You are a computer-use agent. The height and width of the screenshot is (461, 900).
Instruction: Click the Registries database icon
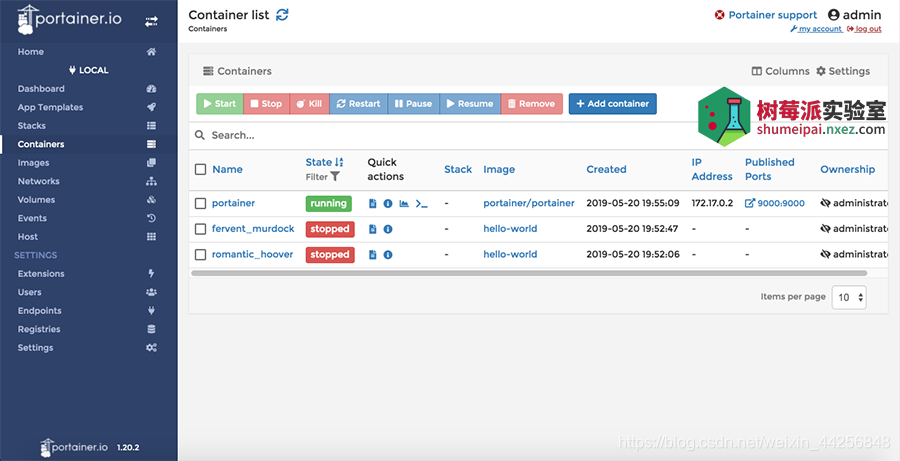pos(152,330)
